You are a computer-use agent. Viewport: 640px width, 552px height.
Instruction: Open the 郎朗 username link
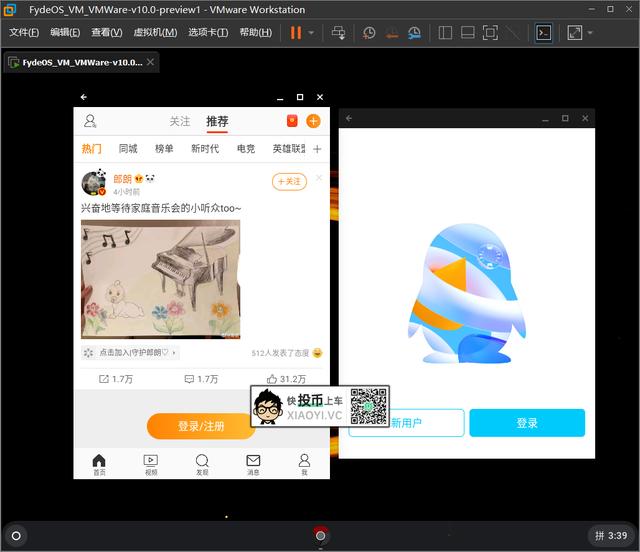point(122,179)
